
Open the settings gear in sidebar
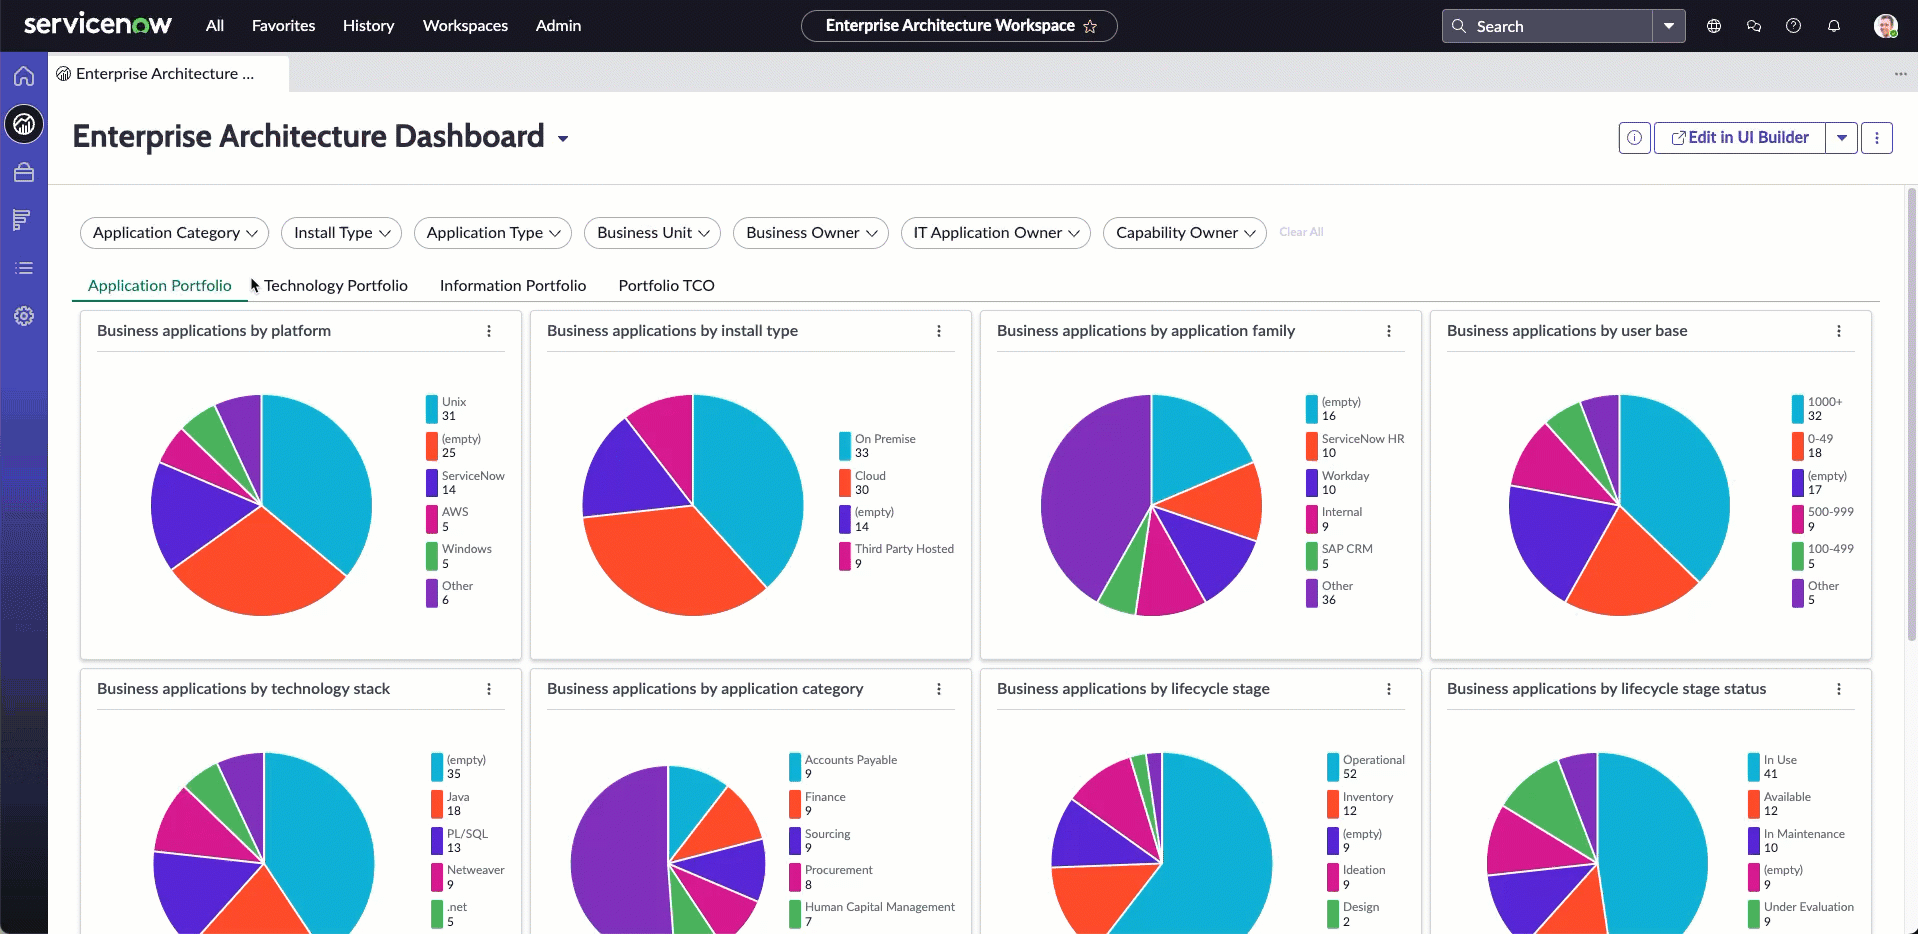24,316
